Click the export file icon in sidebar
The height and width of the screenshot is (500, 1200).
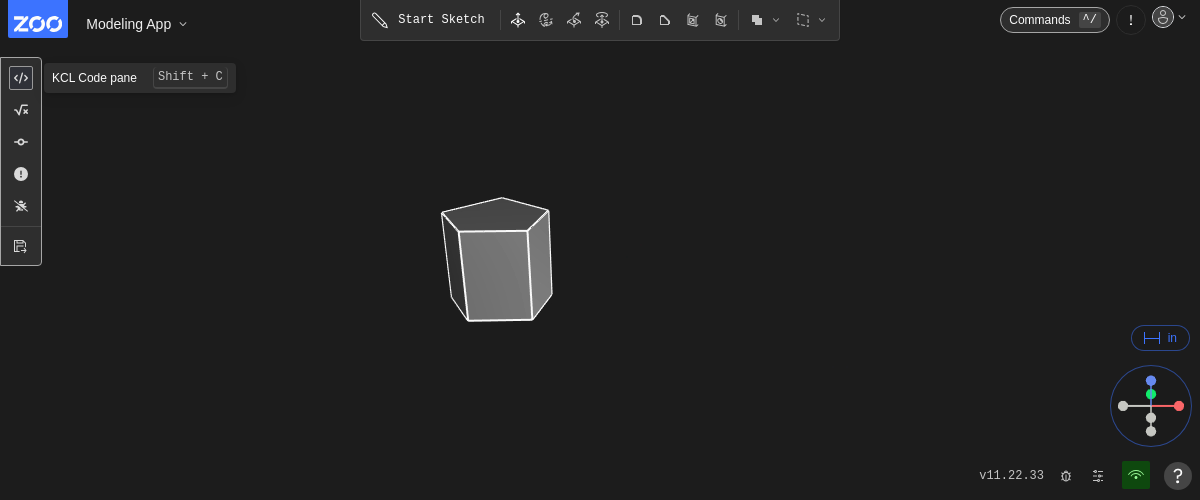point(21,246)
